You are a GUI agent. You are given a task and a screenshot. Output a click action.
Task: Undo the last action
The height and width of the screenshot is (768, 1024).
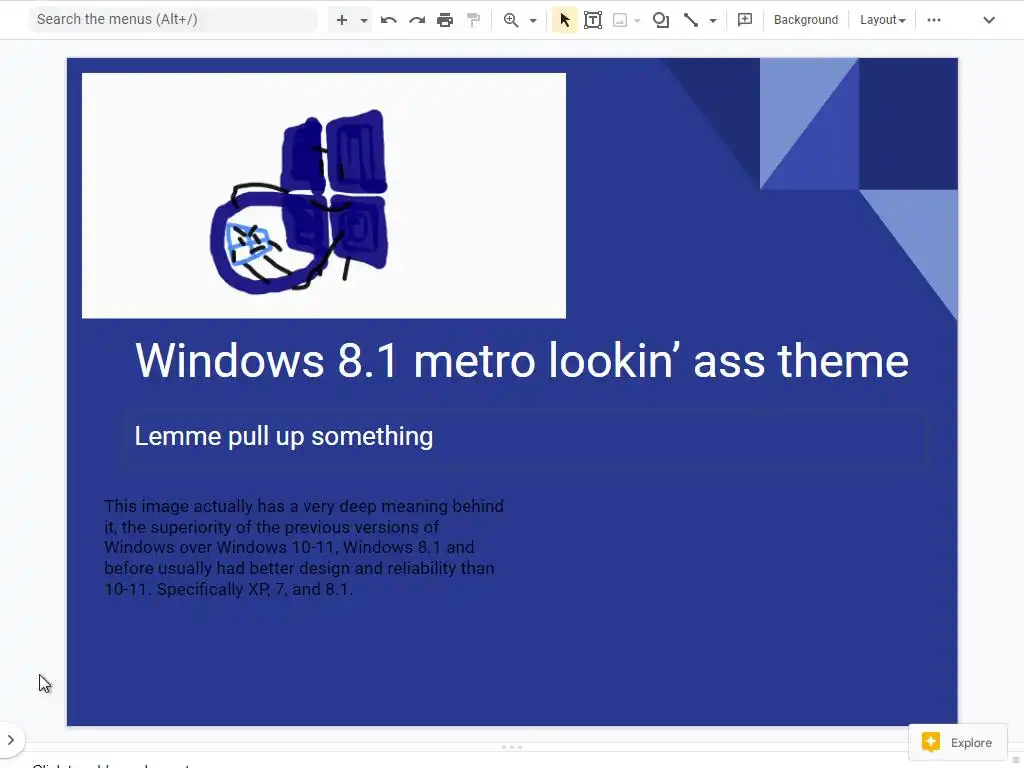389,20
